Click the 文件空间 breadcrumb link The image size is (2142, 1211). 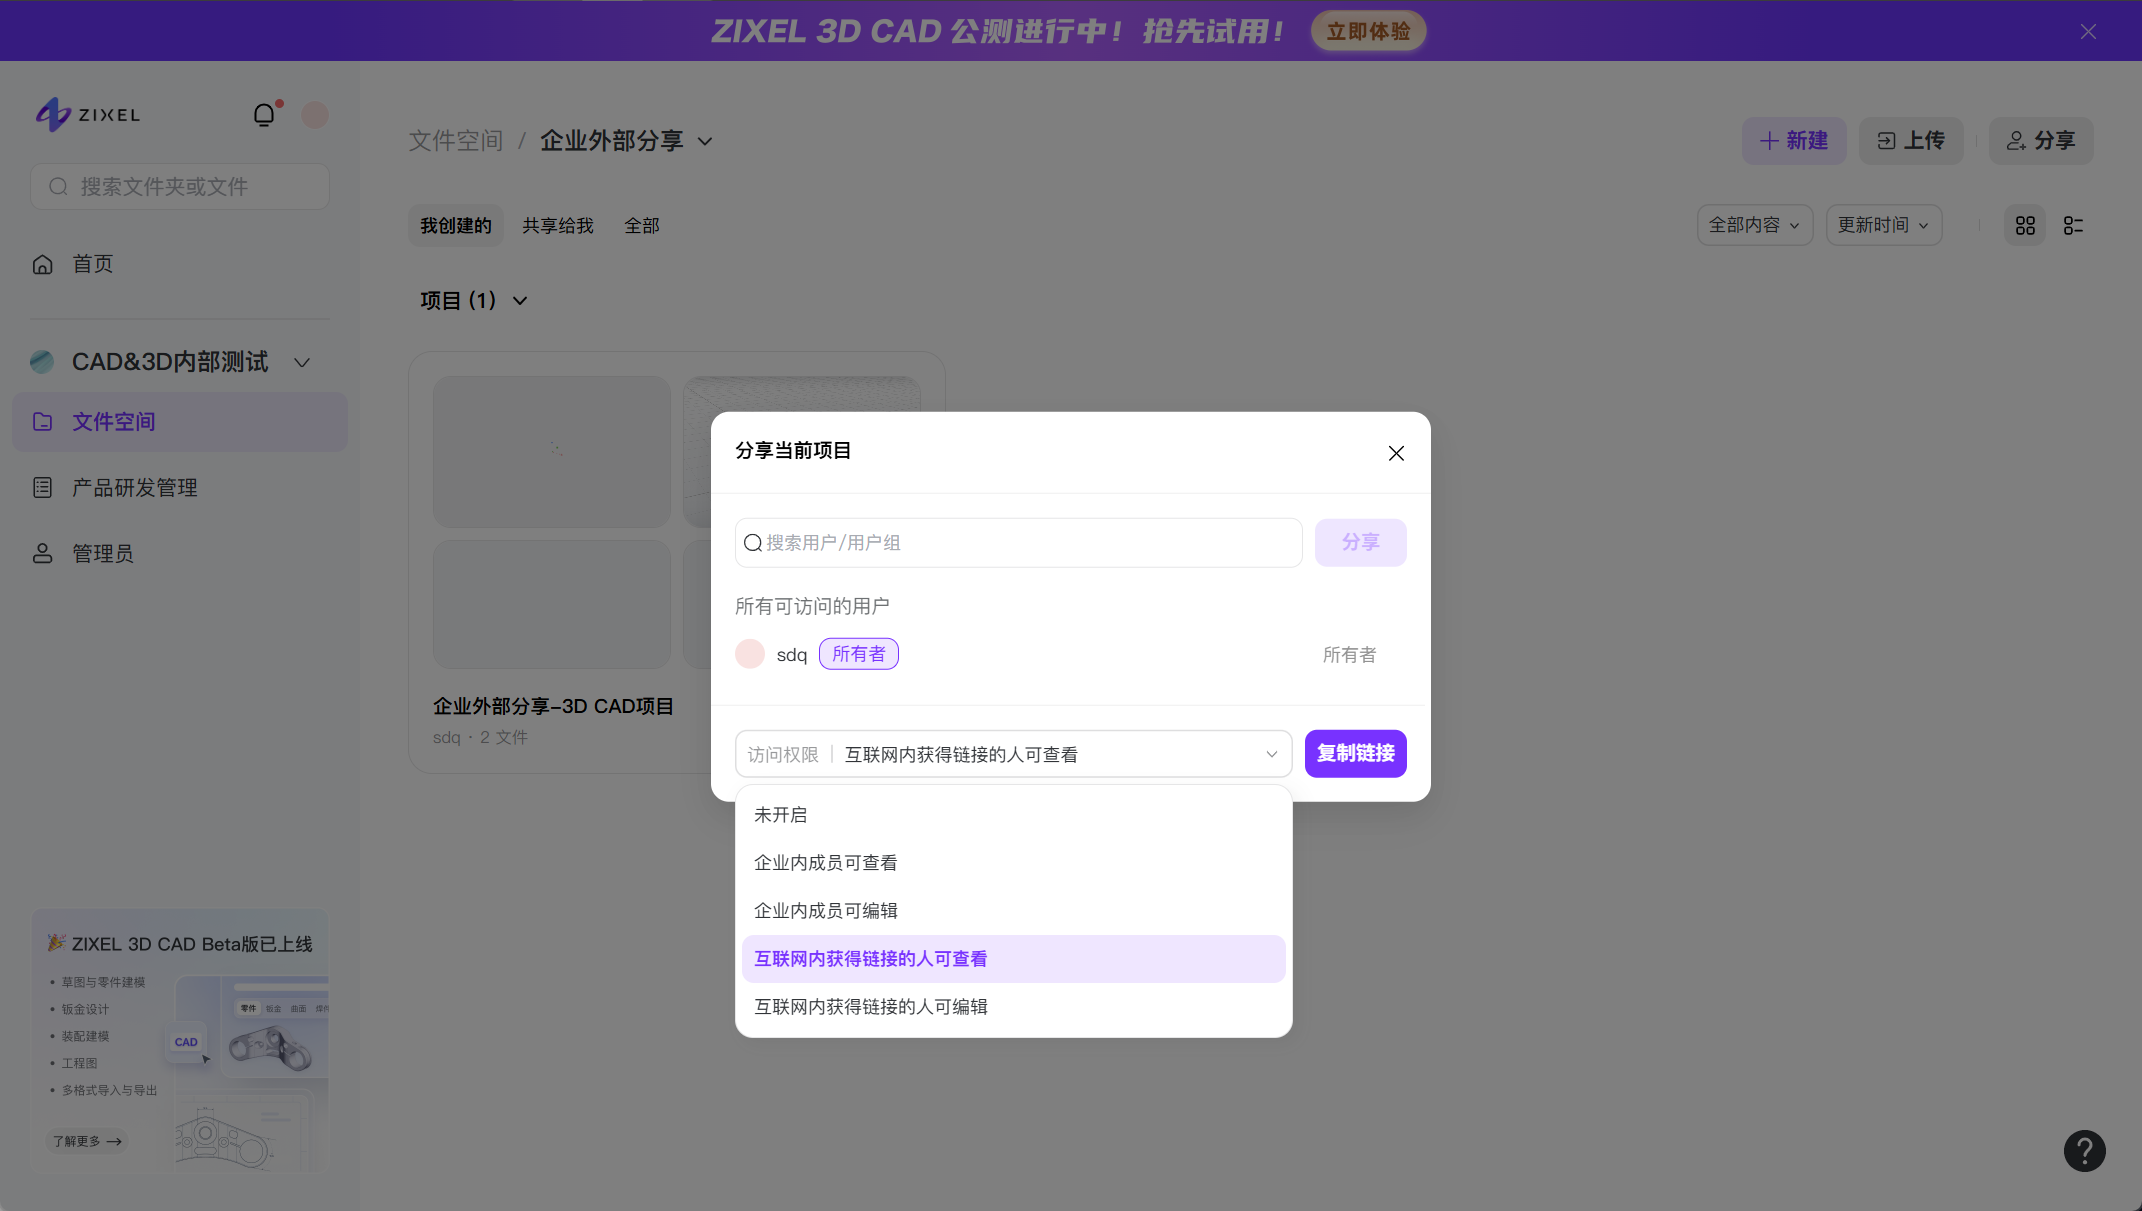click(456, 141)
